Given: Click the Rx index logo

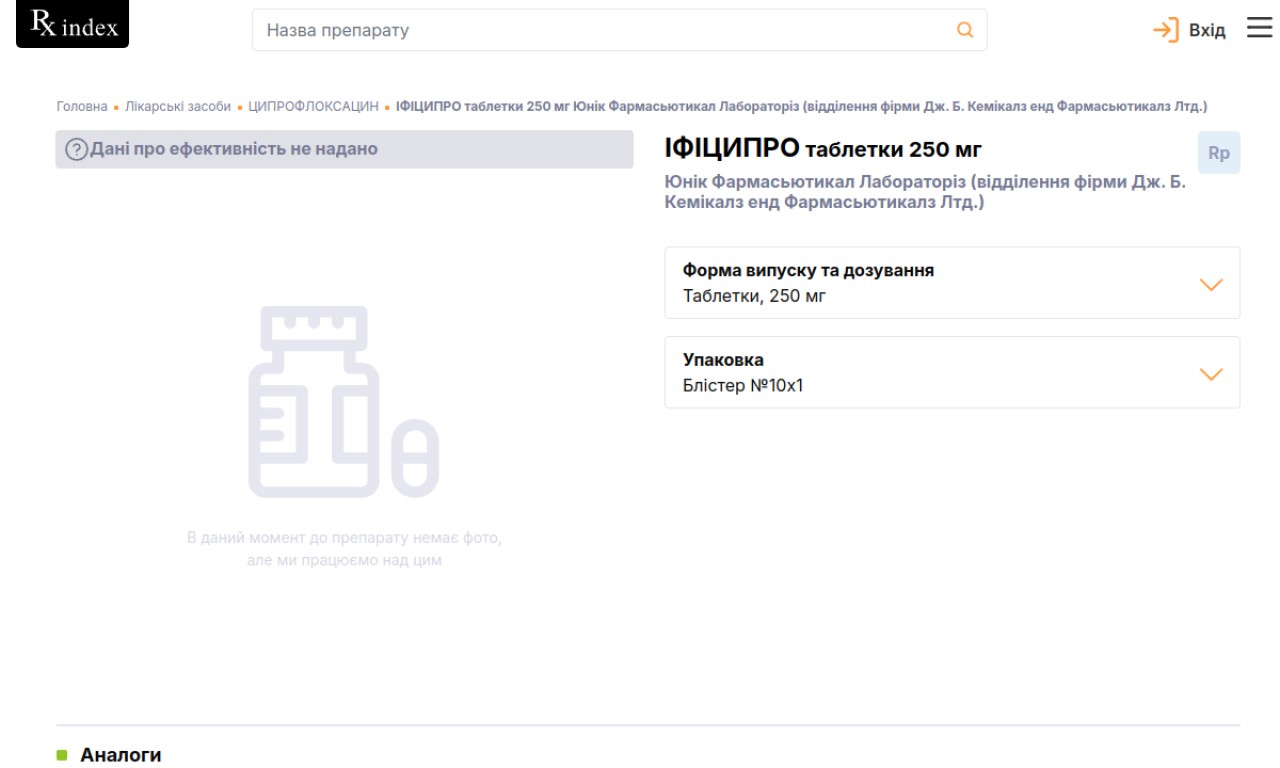Looking at the screenshot, I should point(73,25).
